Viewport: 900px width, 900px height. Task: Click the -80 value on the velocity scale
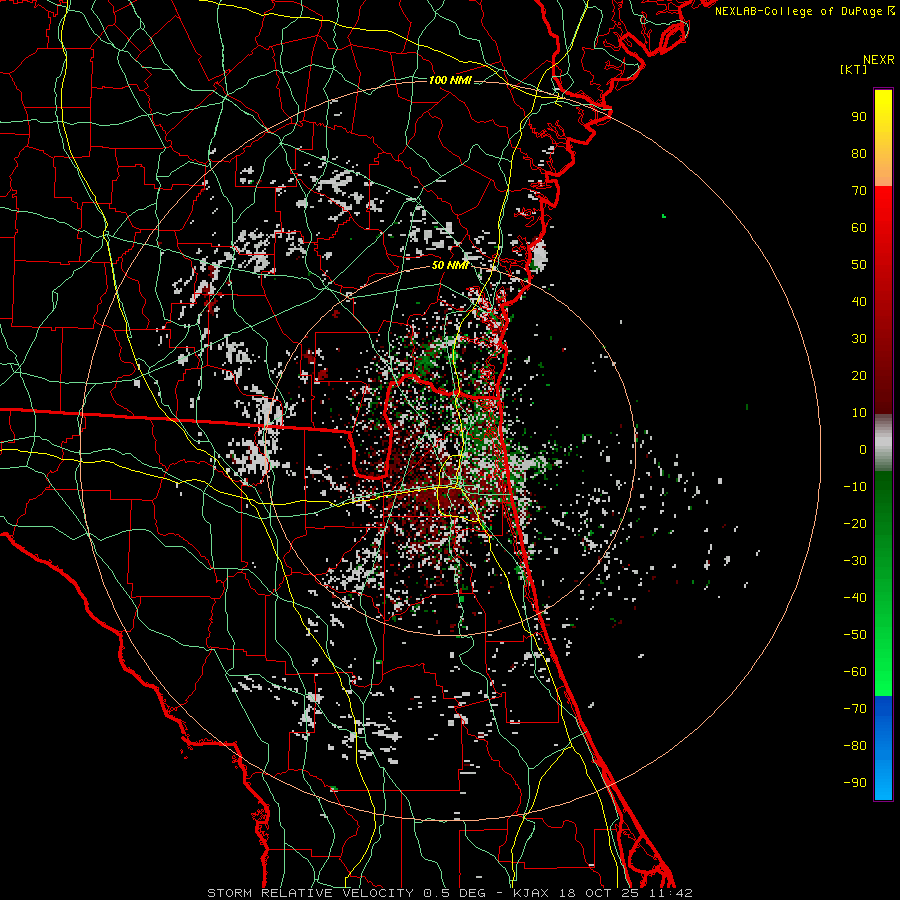855,746
